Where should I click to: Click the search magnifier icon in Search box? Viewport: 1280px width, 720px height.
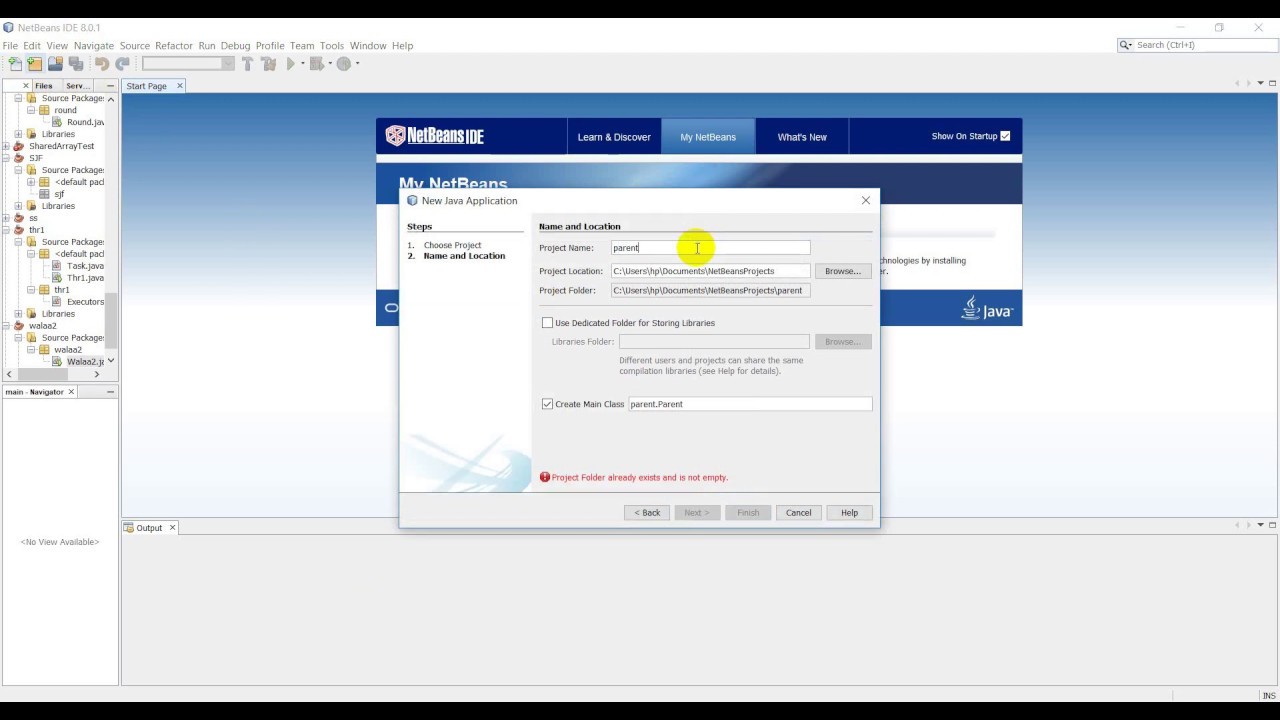1125,45
